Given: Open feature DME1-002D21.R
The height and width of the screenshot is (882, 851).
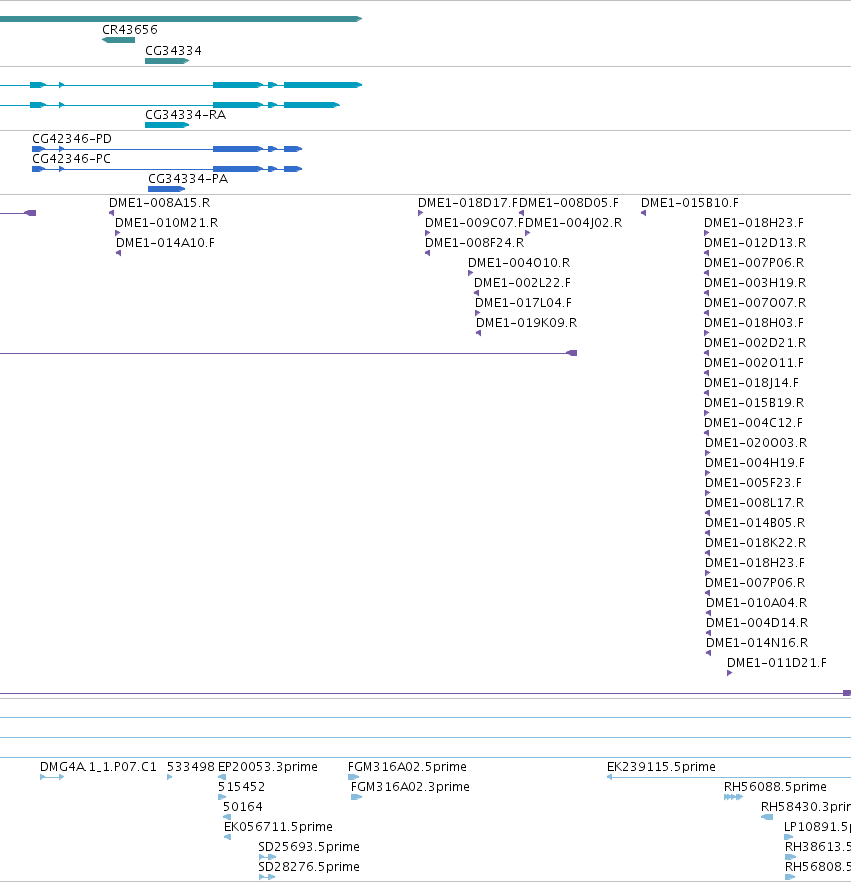Looking at the screenshot, I should tap(755, 343).
